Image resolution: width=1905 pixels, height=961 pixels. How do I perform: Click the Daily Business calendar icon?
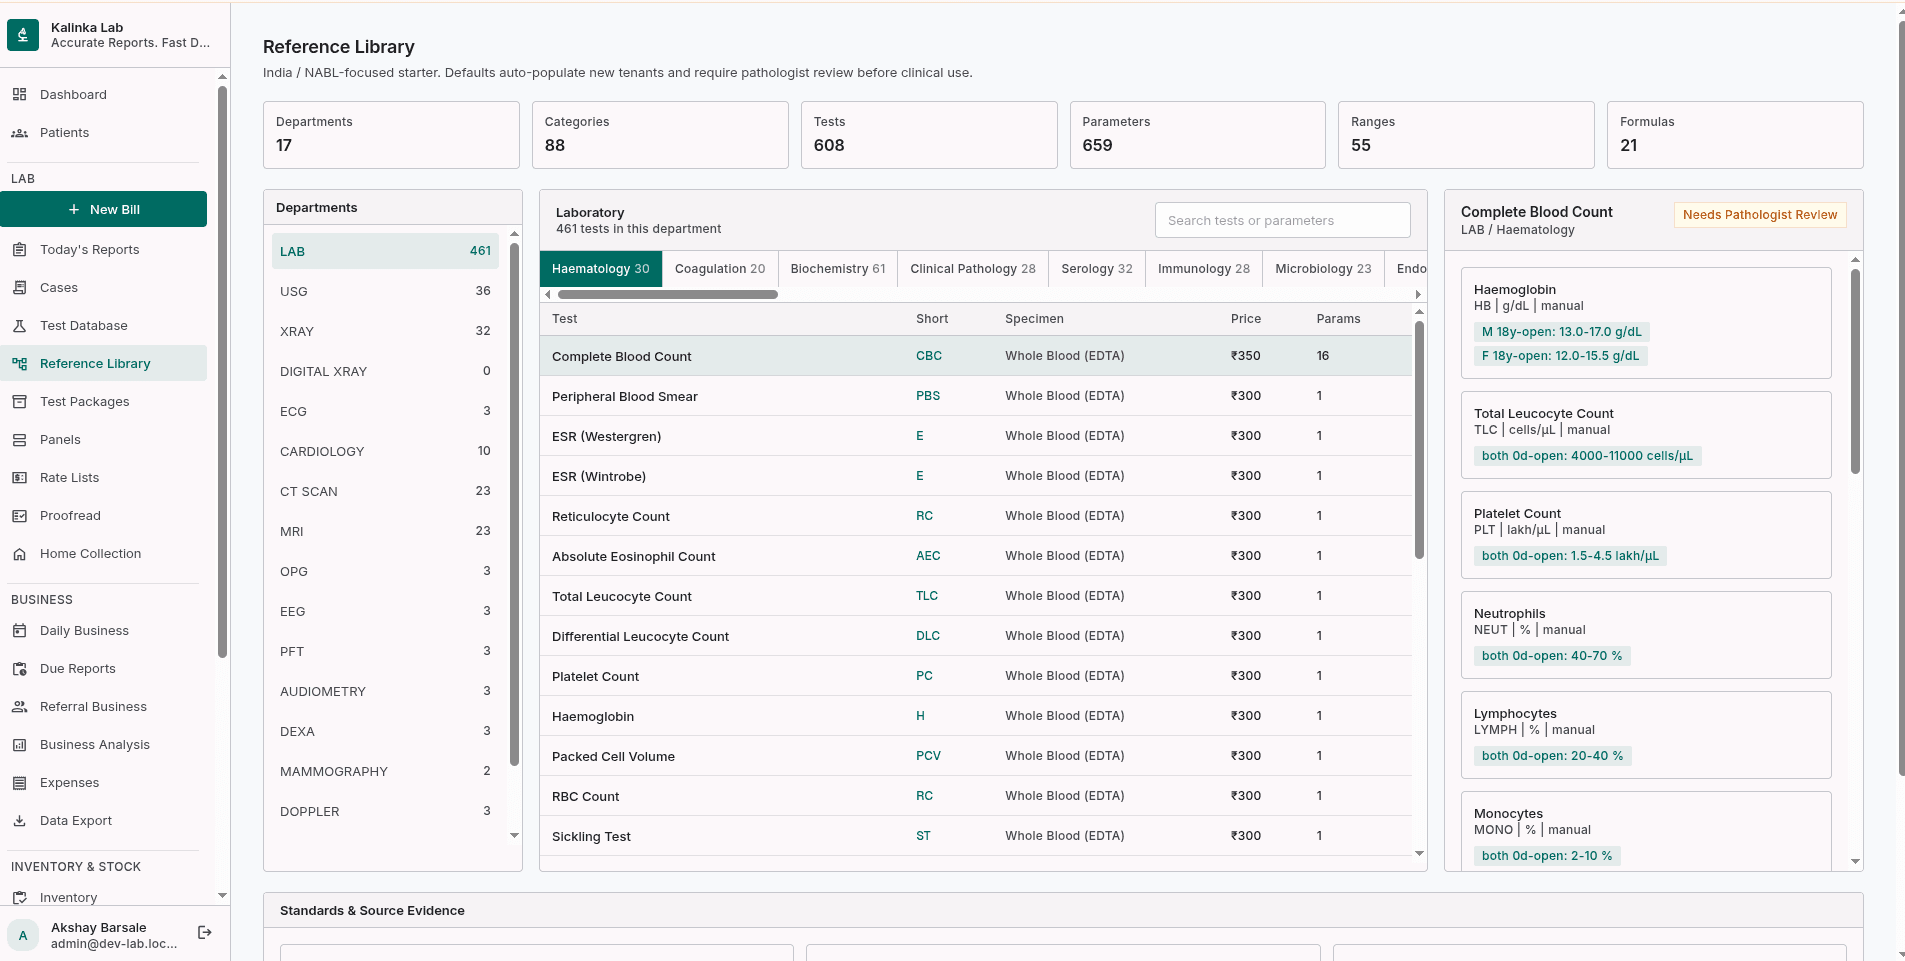pos(19,630)
